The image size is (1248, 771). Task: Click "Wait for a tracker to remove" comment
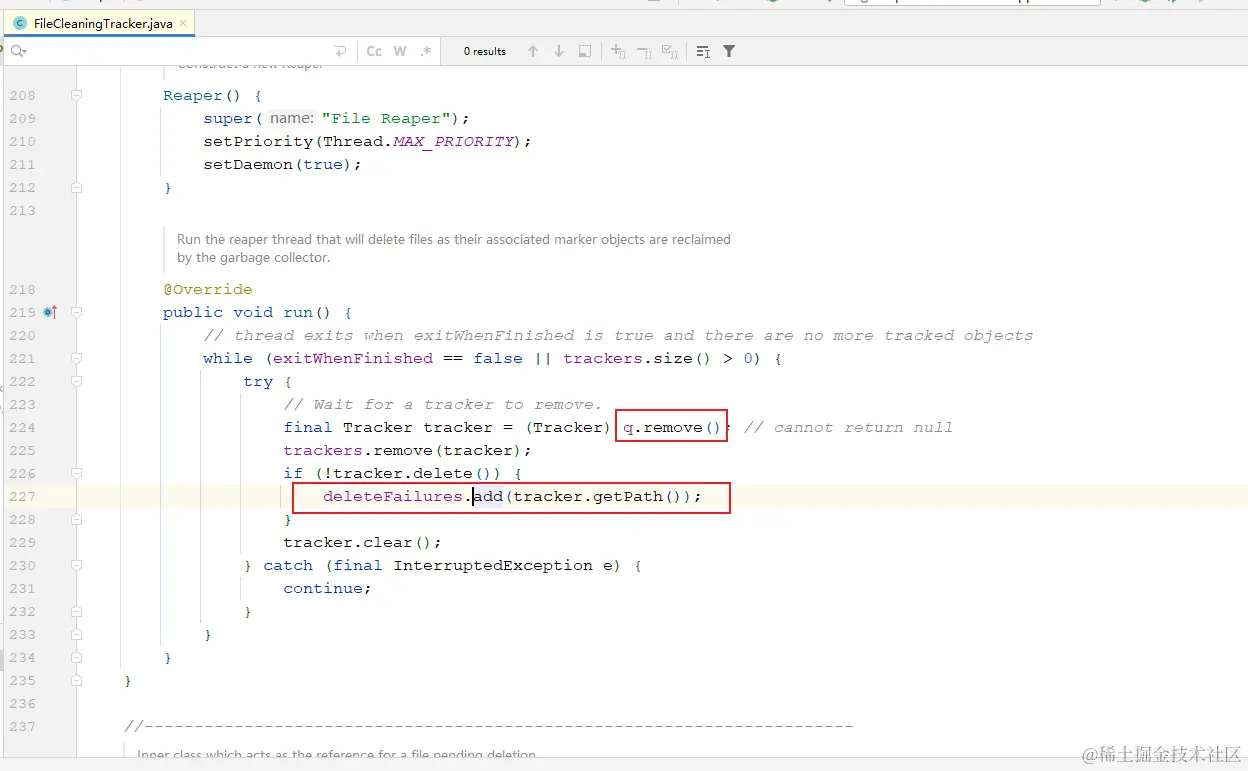443,404
